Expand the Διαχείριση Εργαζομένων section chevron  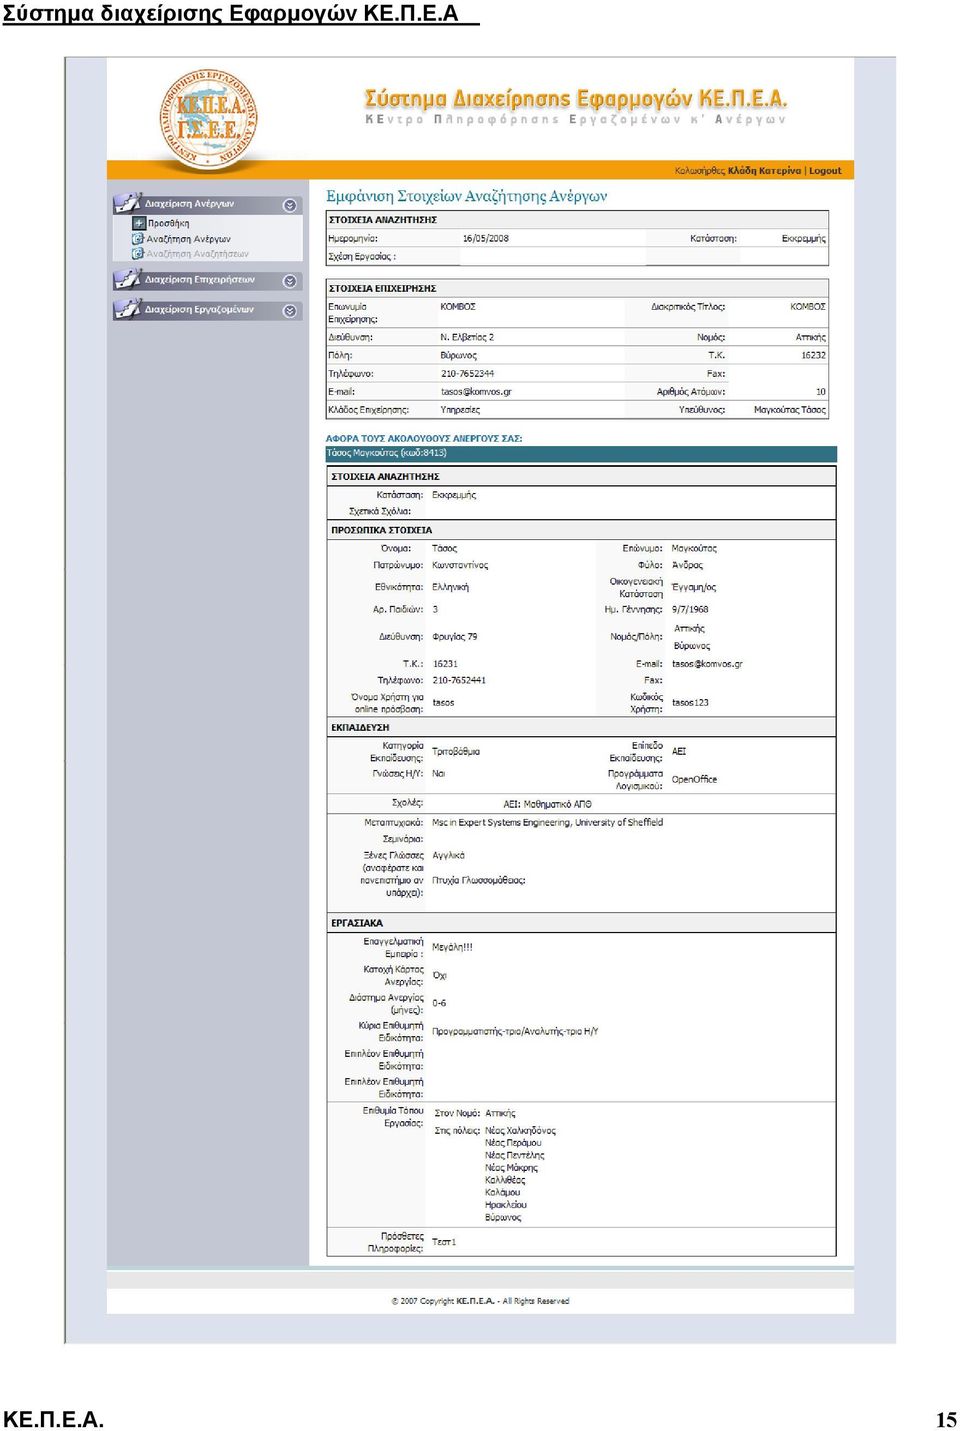tap(290, 311)
